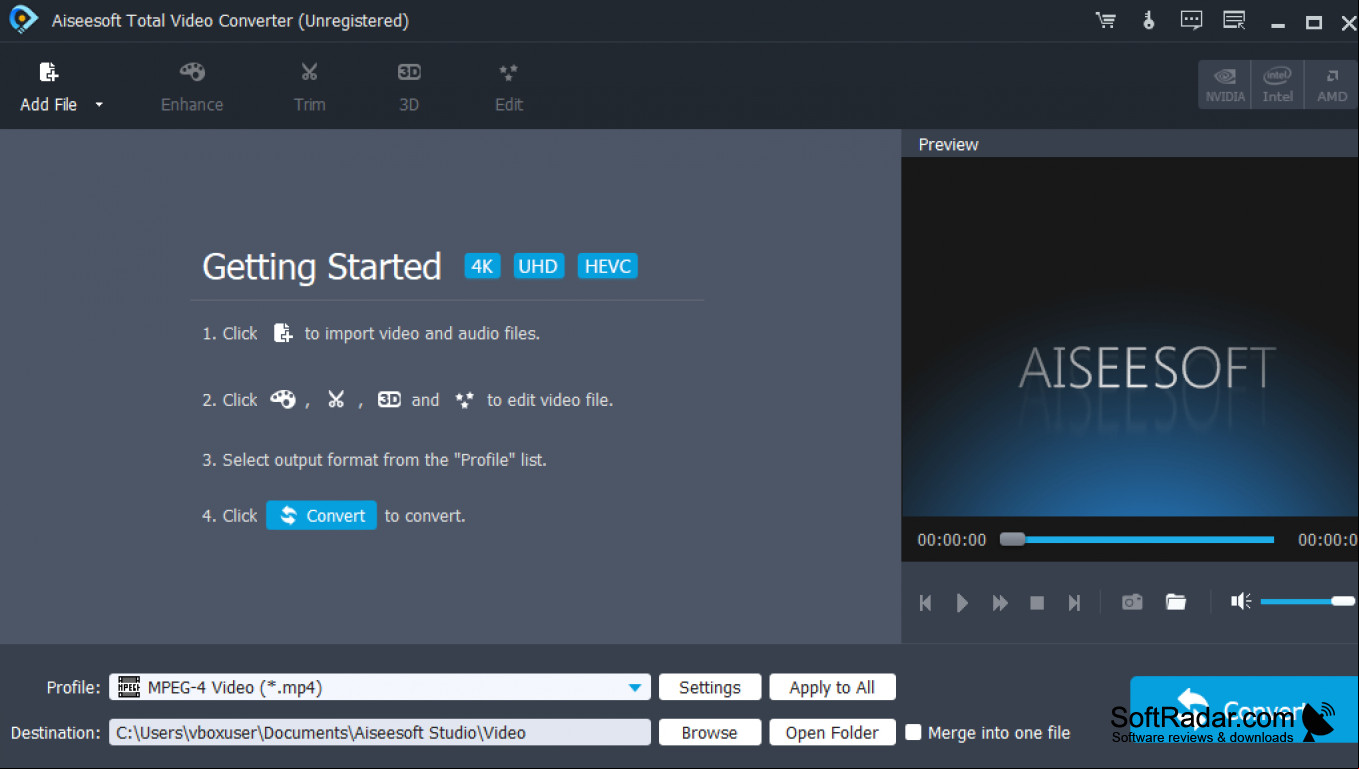Click the Add File button

[x=48, y=87]
